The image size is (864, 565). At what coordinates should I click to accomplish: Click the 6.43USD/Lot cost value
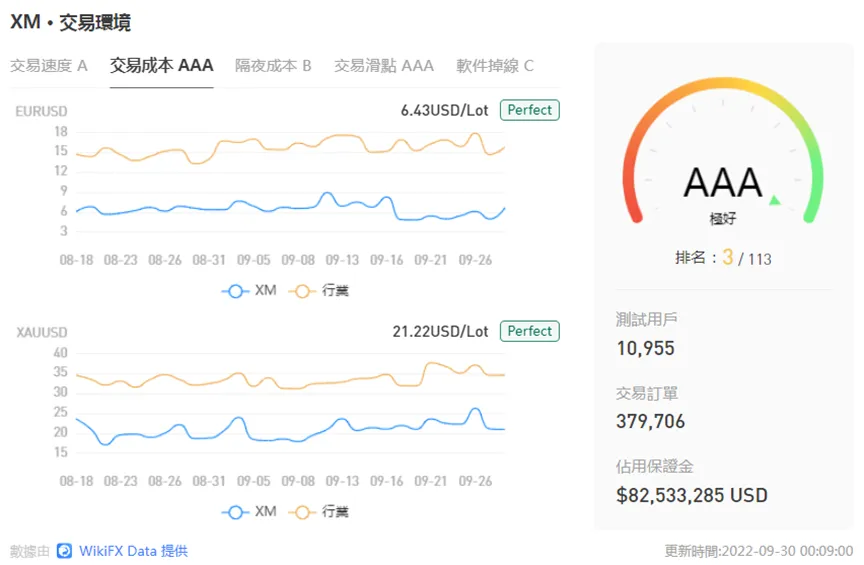coord(445,110)
